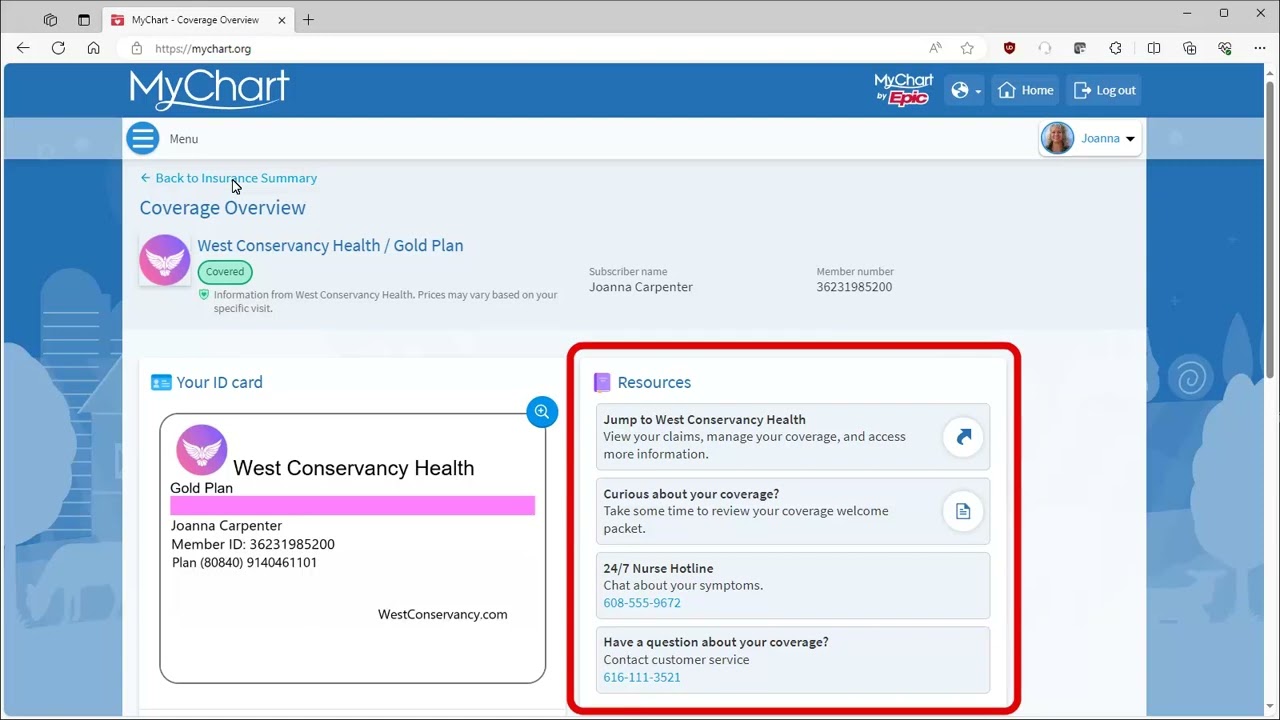1280x720 pixels.
Task: Click the browser Back arrow
Action: (x=23, y=48)
